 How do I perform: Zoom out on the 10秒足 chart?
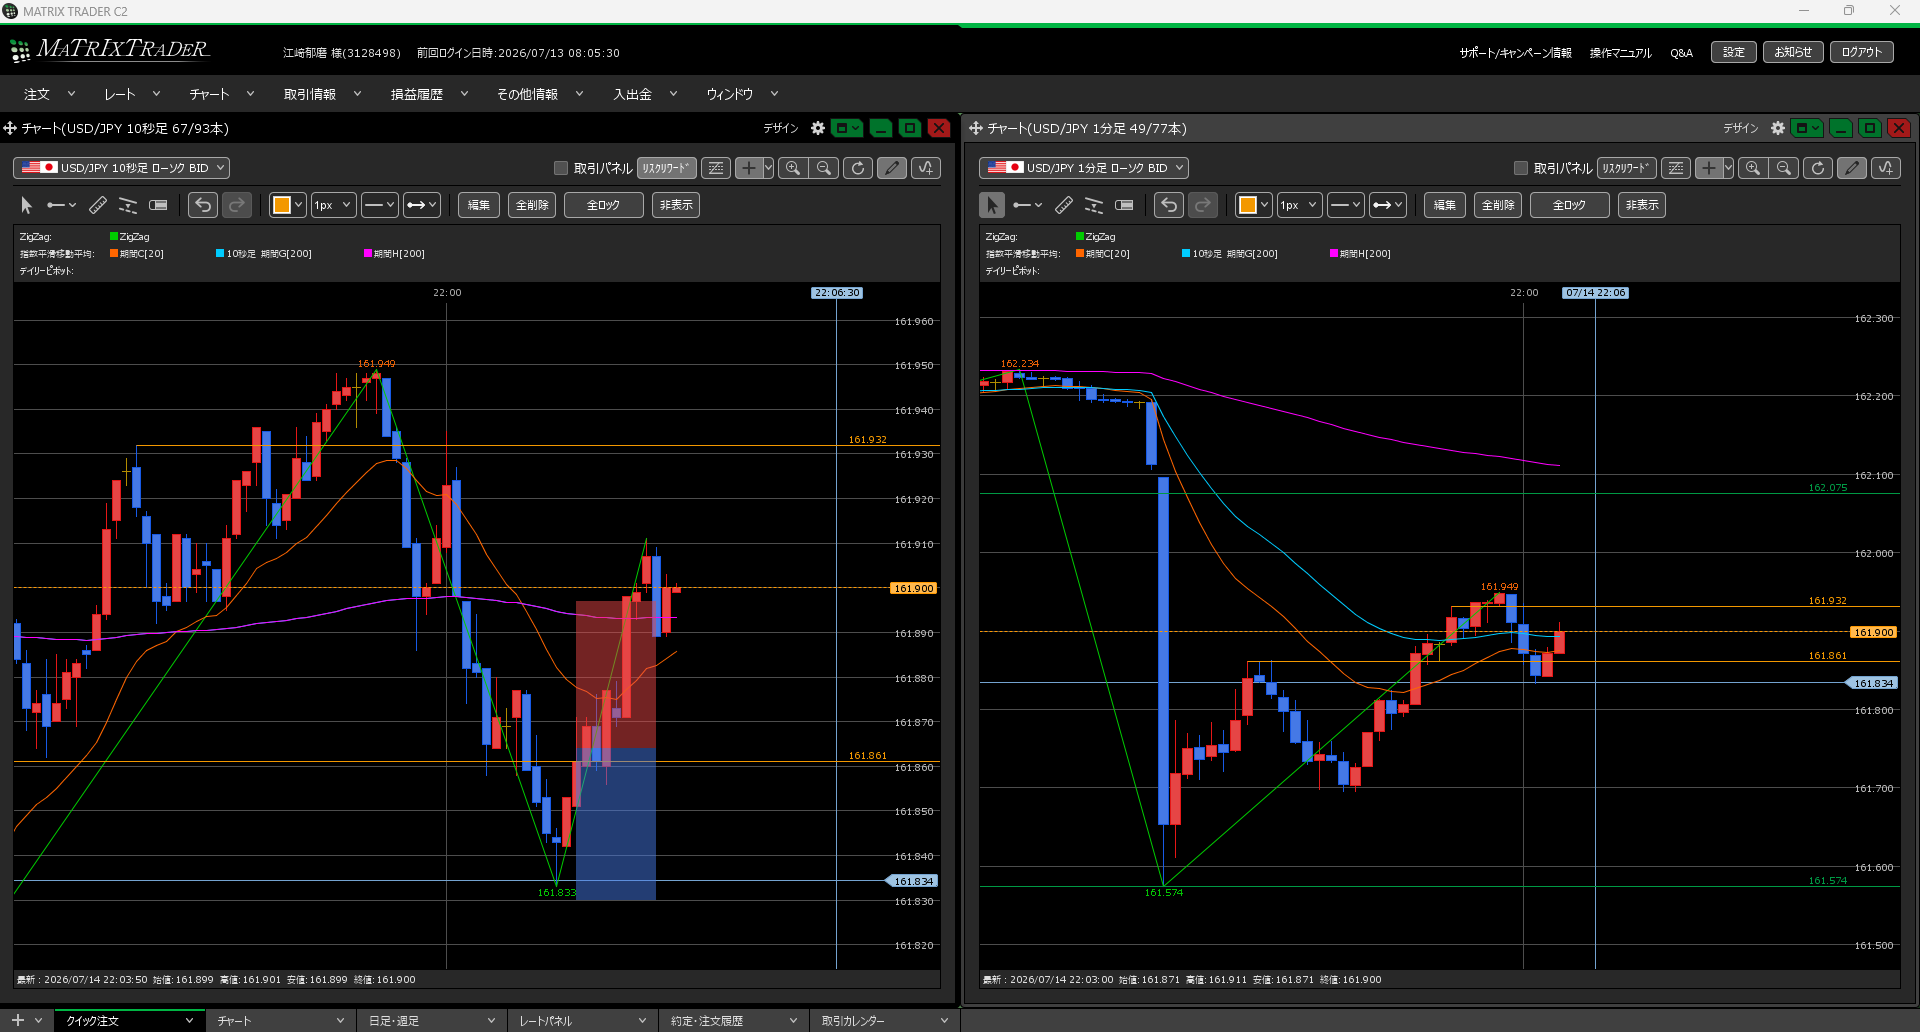click(824, 168)
